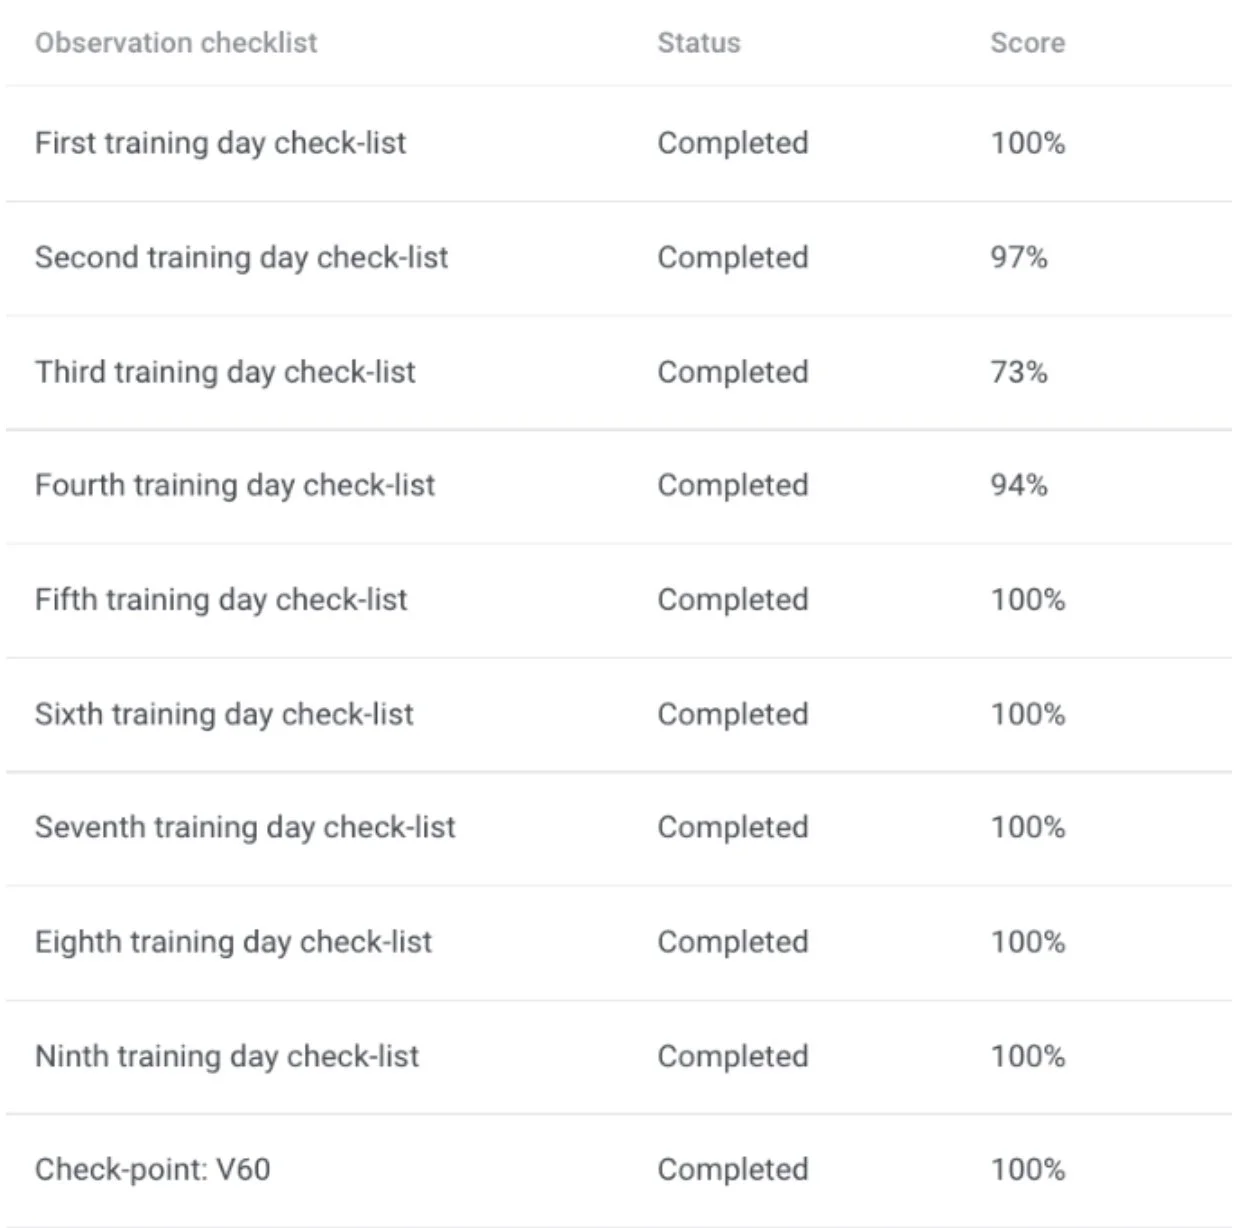
Task: Open Fourth training day check-list
Action: (x=235, y=486)
